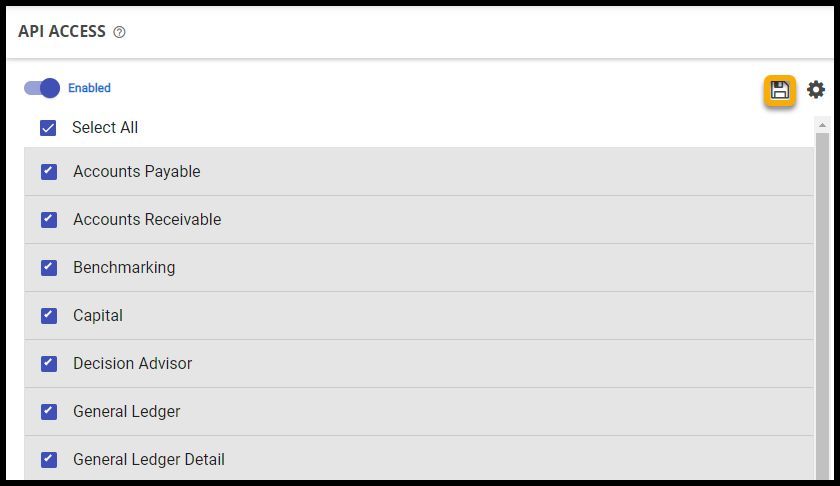The height and width of the screenshot is (486, 840).
Task: Uncheck the Select All checkbox
Action: (48, 128)
